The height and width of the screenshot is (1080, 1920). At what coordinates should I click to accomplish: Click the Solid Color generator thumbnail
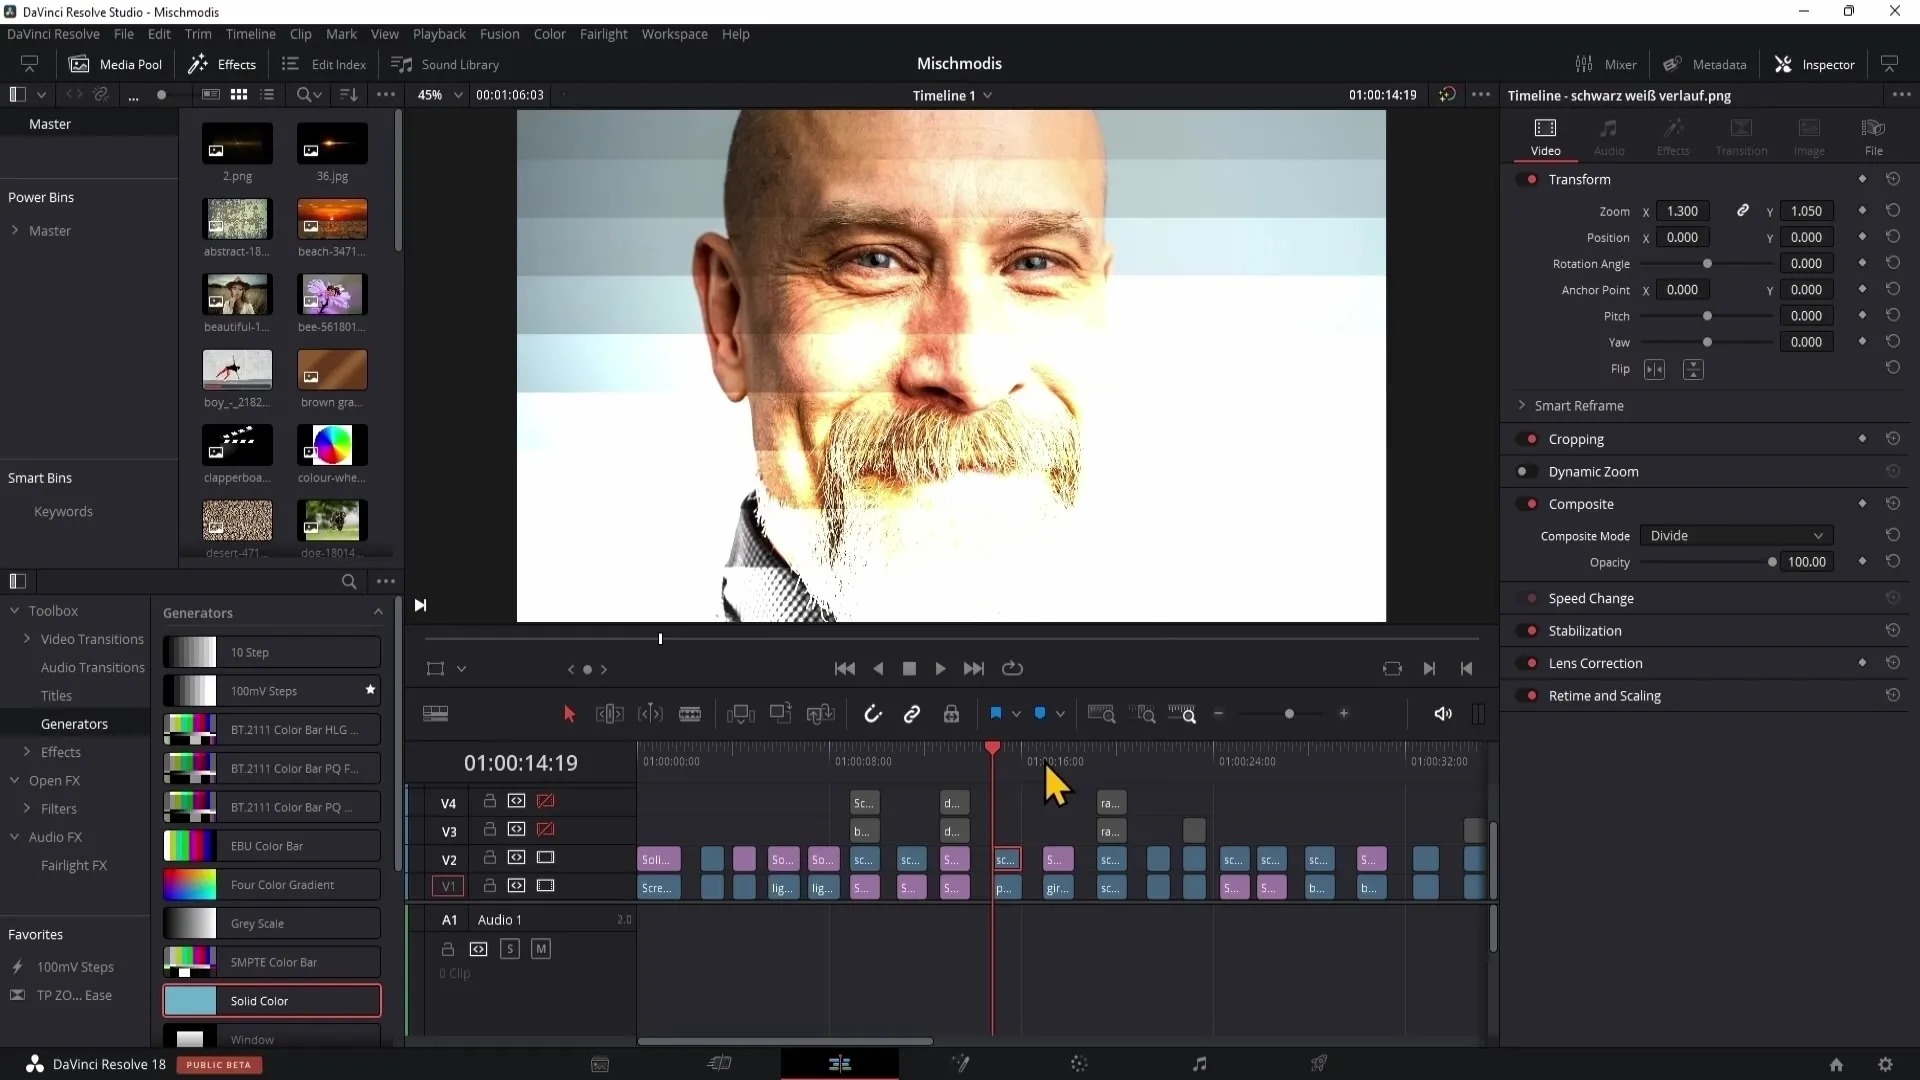coord(190,1001)
